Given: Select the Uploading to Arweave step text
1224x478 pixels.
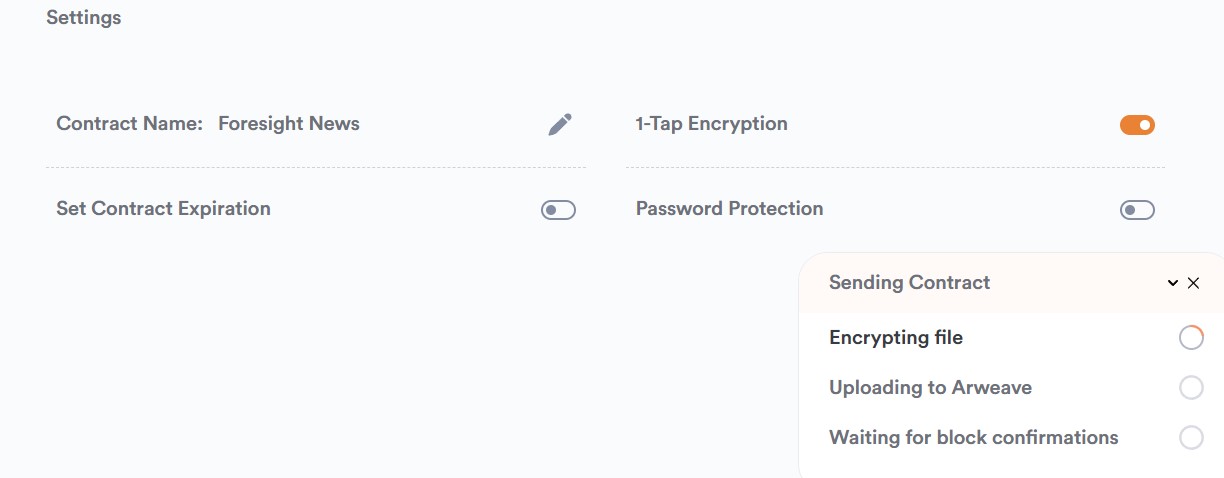Looking at the screenshot, I should [x=930, y=388].
